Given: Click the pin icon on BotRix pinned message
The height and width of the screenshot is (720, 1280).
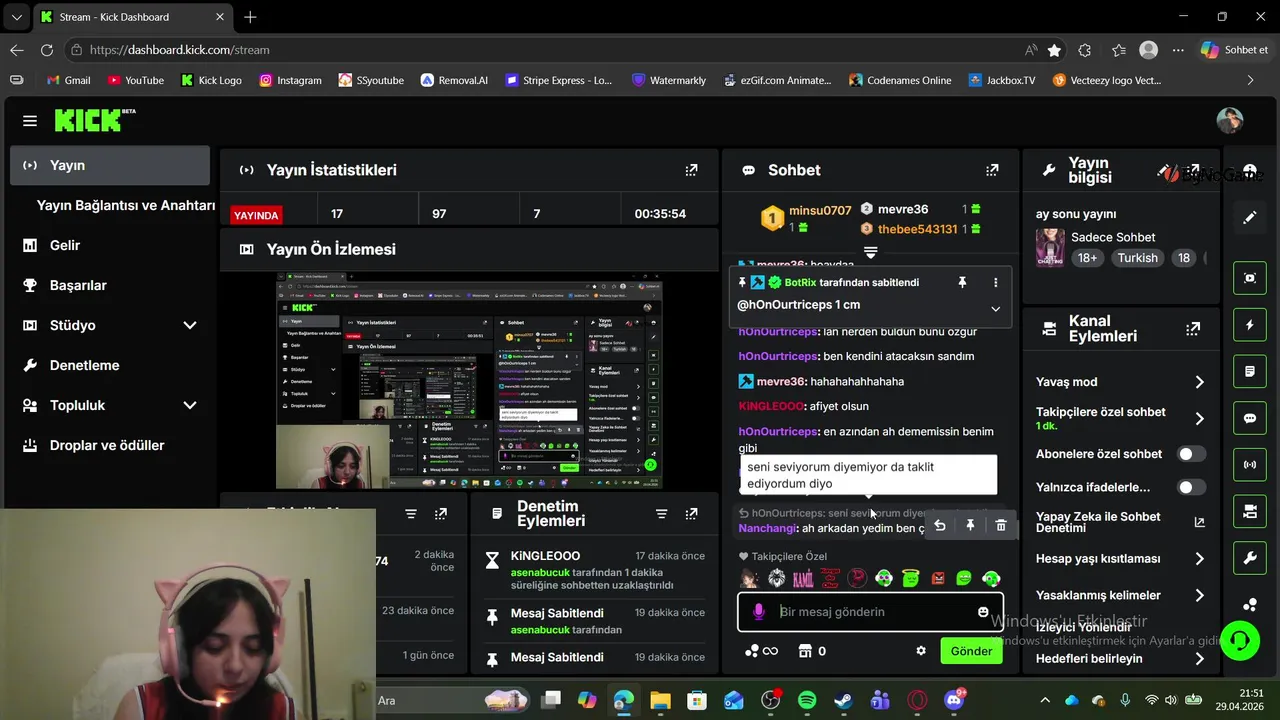Looking at the screenshot, I should click(962, 283).
